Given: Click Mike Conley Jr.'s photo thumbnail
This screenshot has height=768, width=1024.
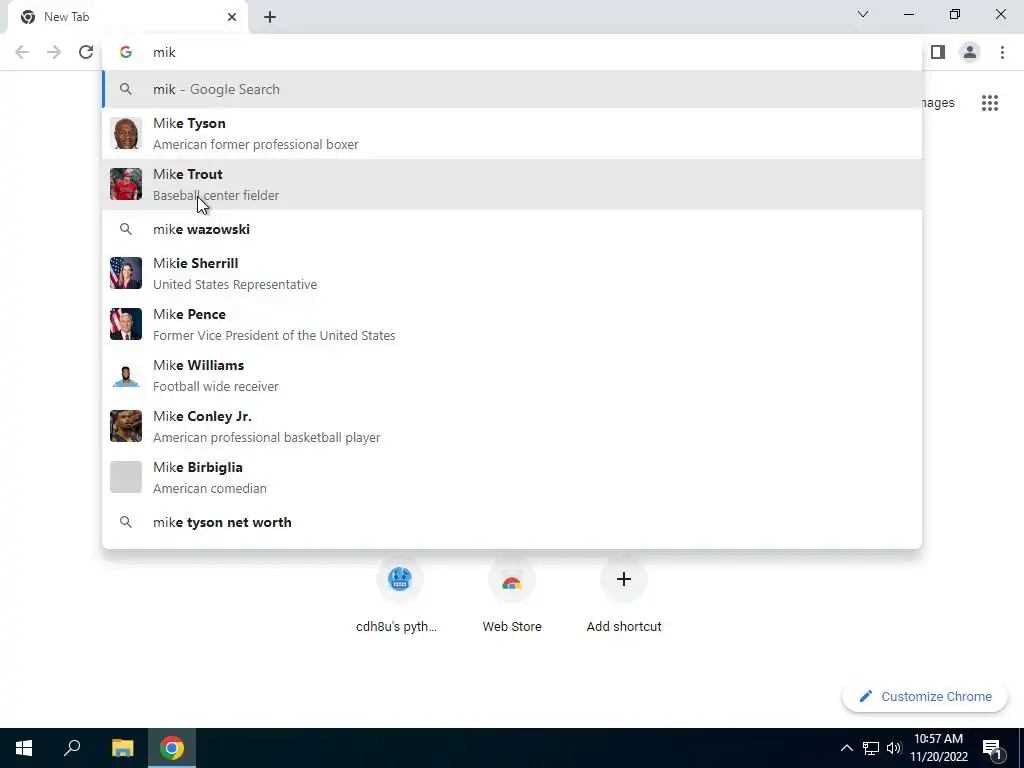Looking at the screenshot, I should pos(125,426).
